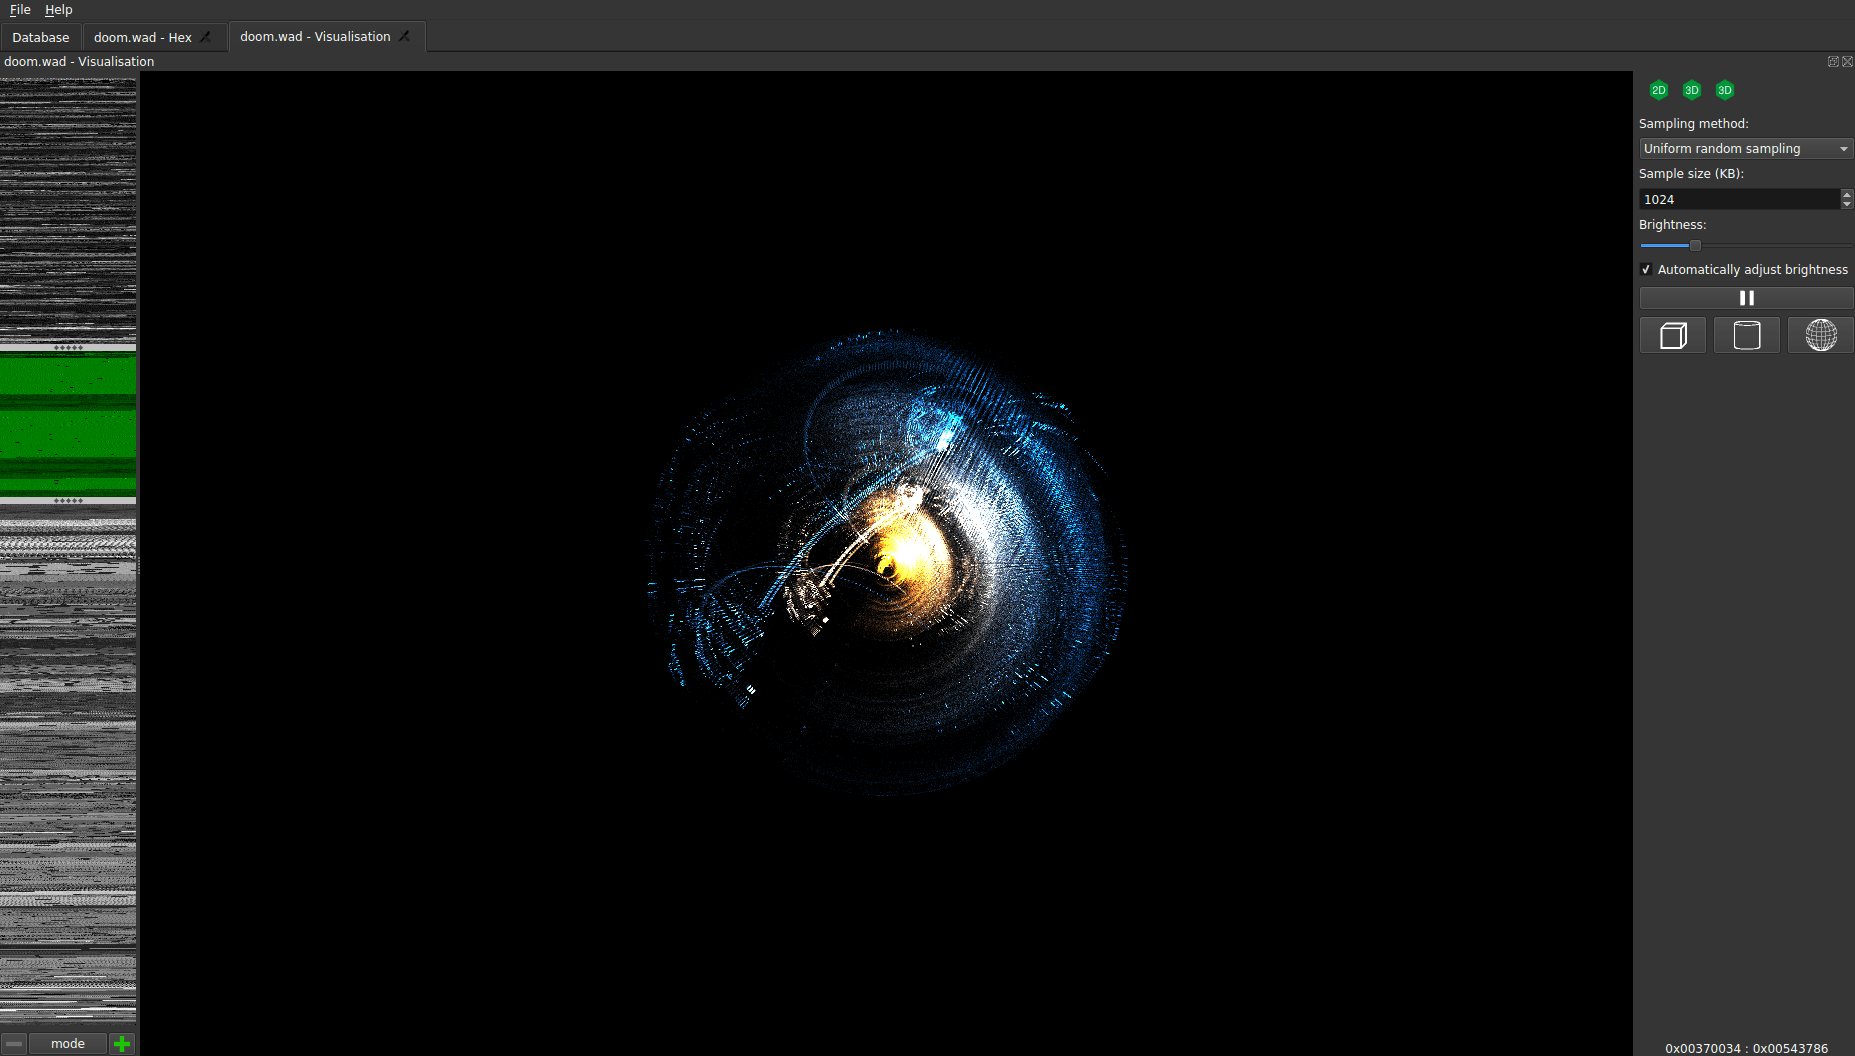Click the middle 3D hexagon icon

click(1691, 90)
